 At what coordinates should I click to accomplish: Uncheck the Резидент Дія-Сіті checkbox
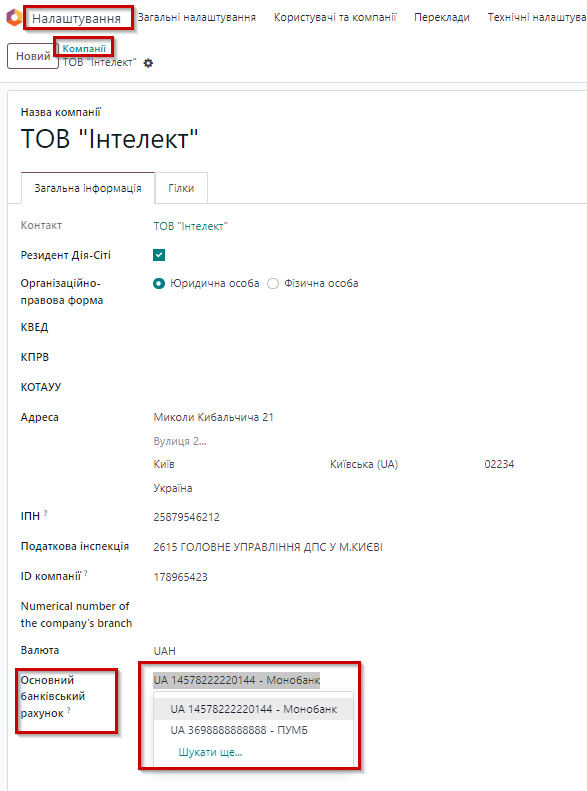[x=159, y=255]
